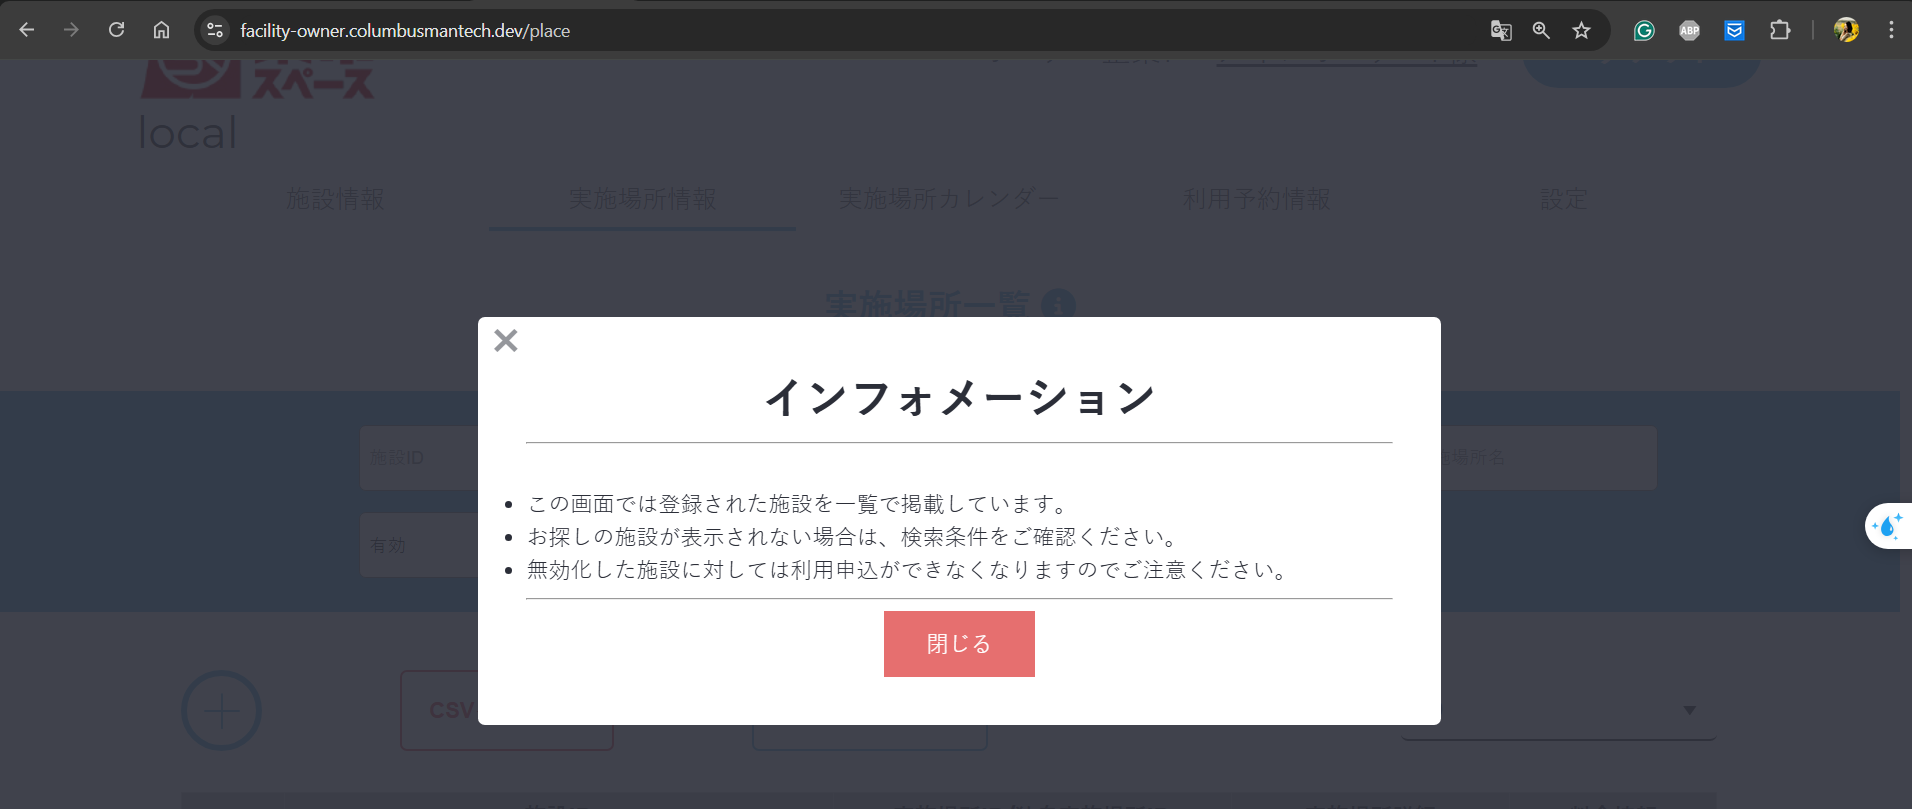This screenshot has width=1912, height=809.
Task: Open the Extensions puzzle menu
Action: pyautogui.click(x=1780, y=30)
